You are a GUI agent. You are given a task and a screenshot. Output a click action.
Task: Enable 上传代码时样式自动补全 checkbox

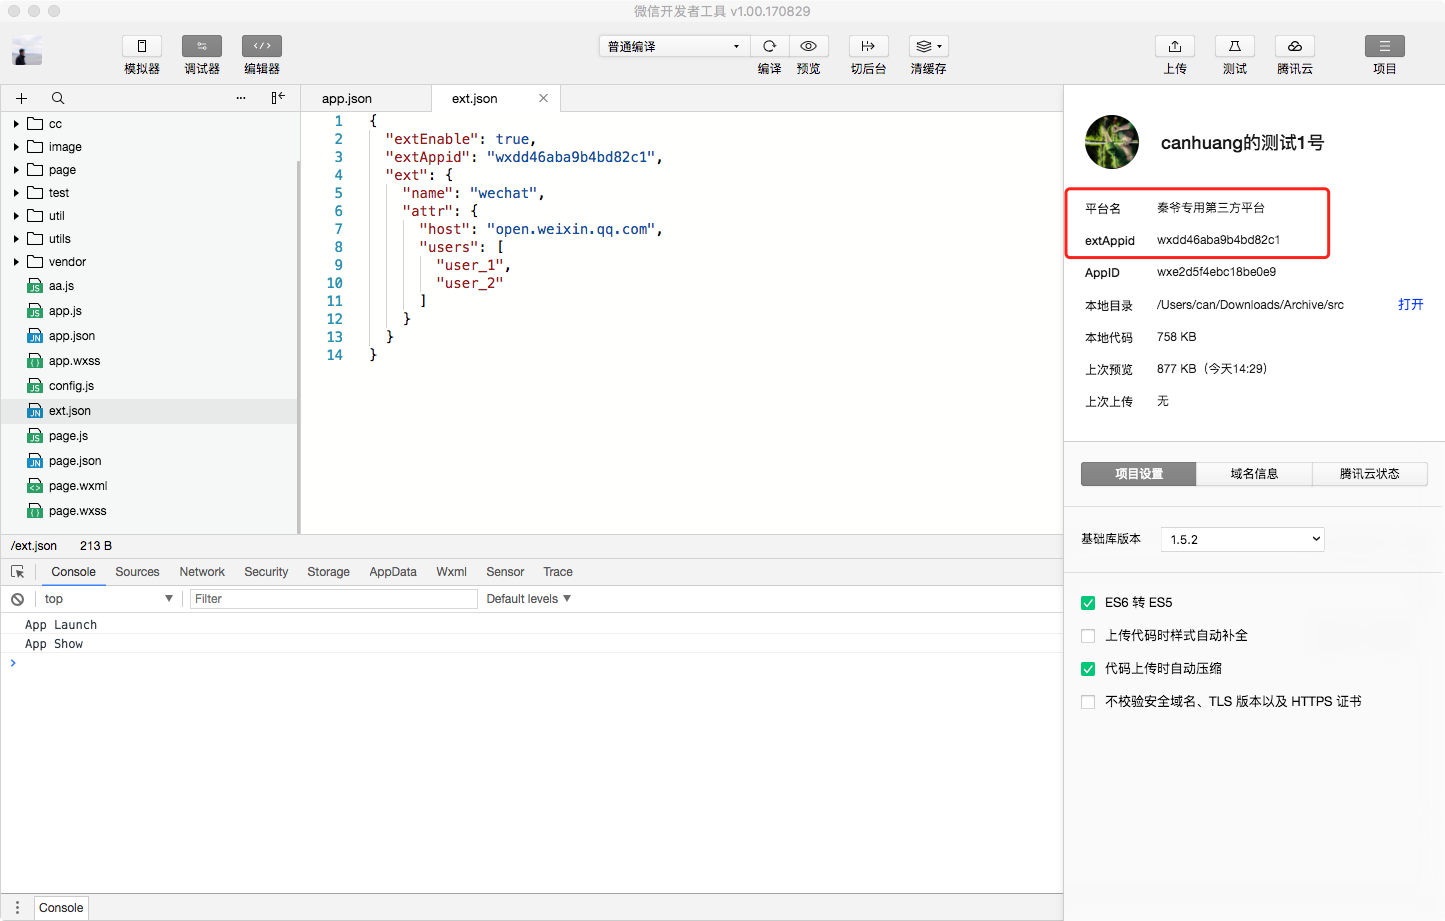coord(1088,636)
